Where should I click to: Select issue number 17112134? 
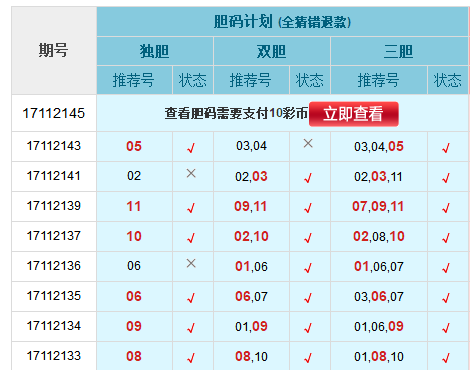(x=54, y=326)
